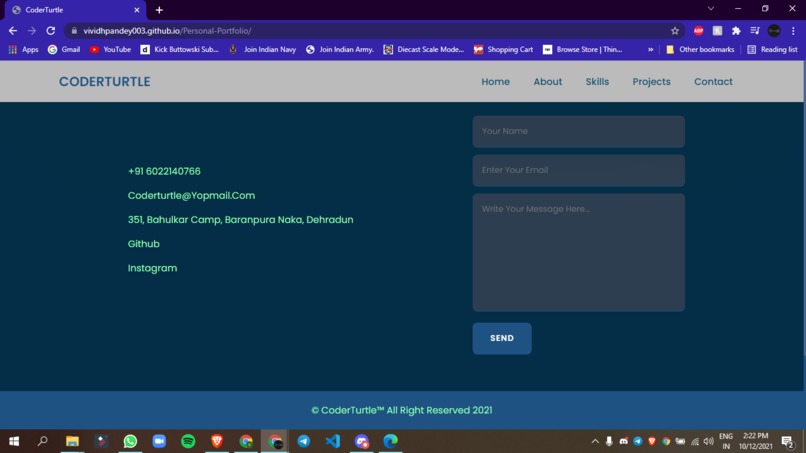This screenshot has width=806, height=453.
Task: Open the notification center icon
Action: coord(787,441)
